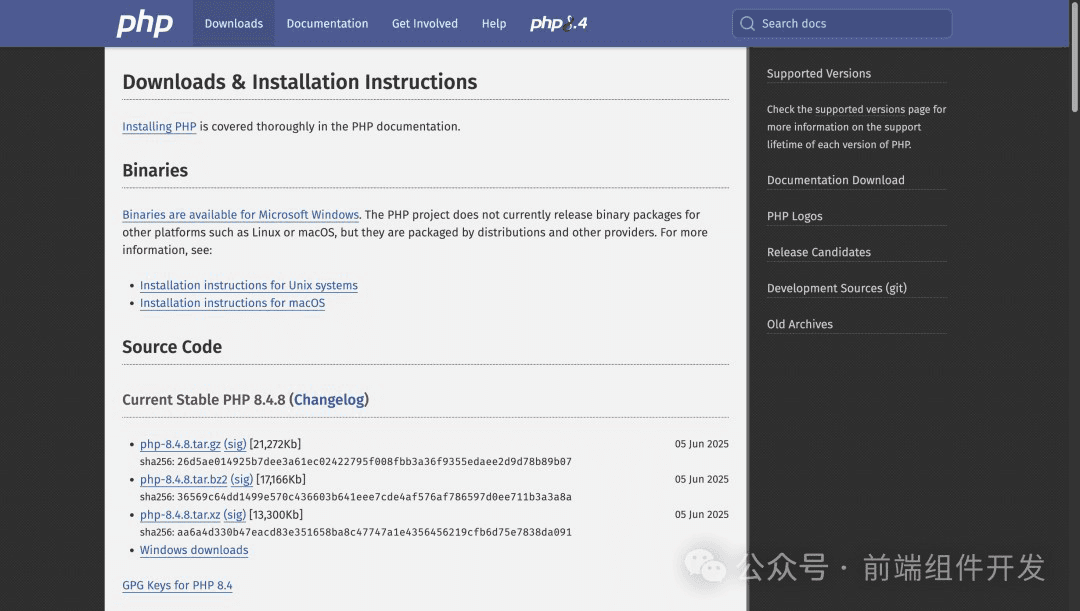This screenshot has height=611, width=1080.
Task: Open the PHP 8.4 release logo
Action: (559, 23)
